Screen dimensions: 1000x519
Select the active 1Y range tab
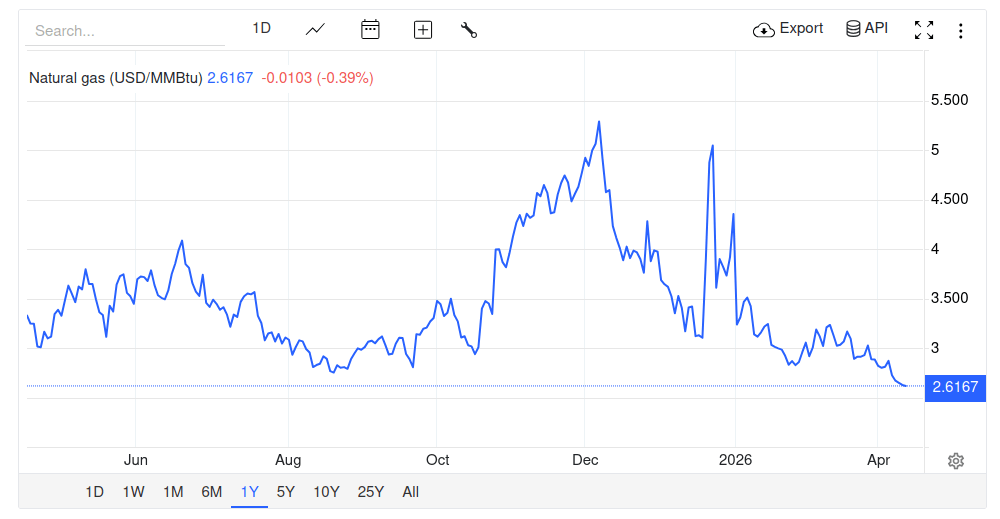[249, 492]
